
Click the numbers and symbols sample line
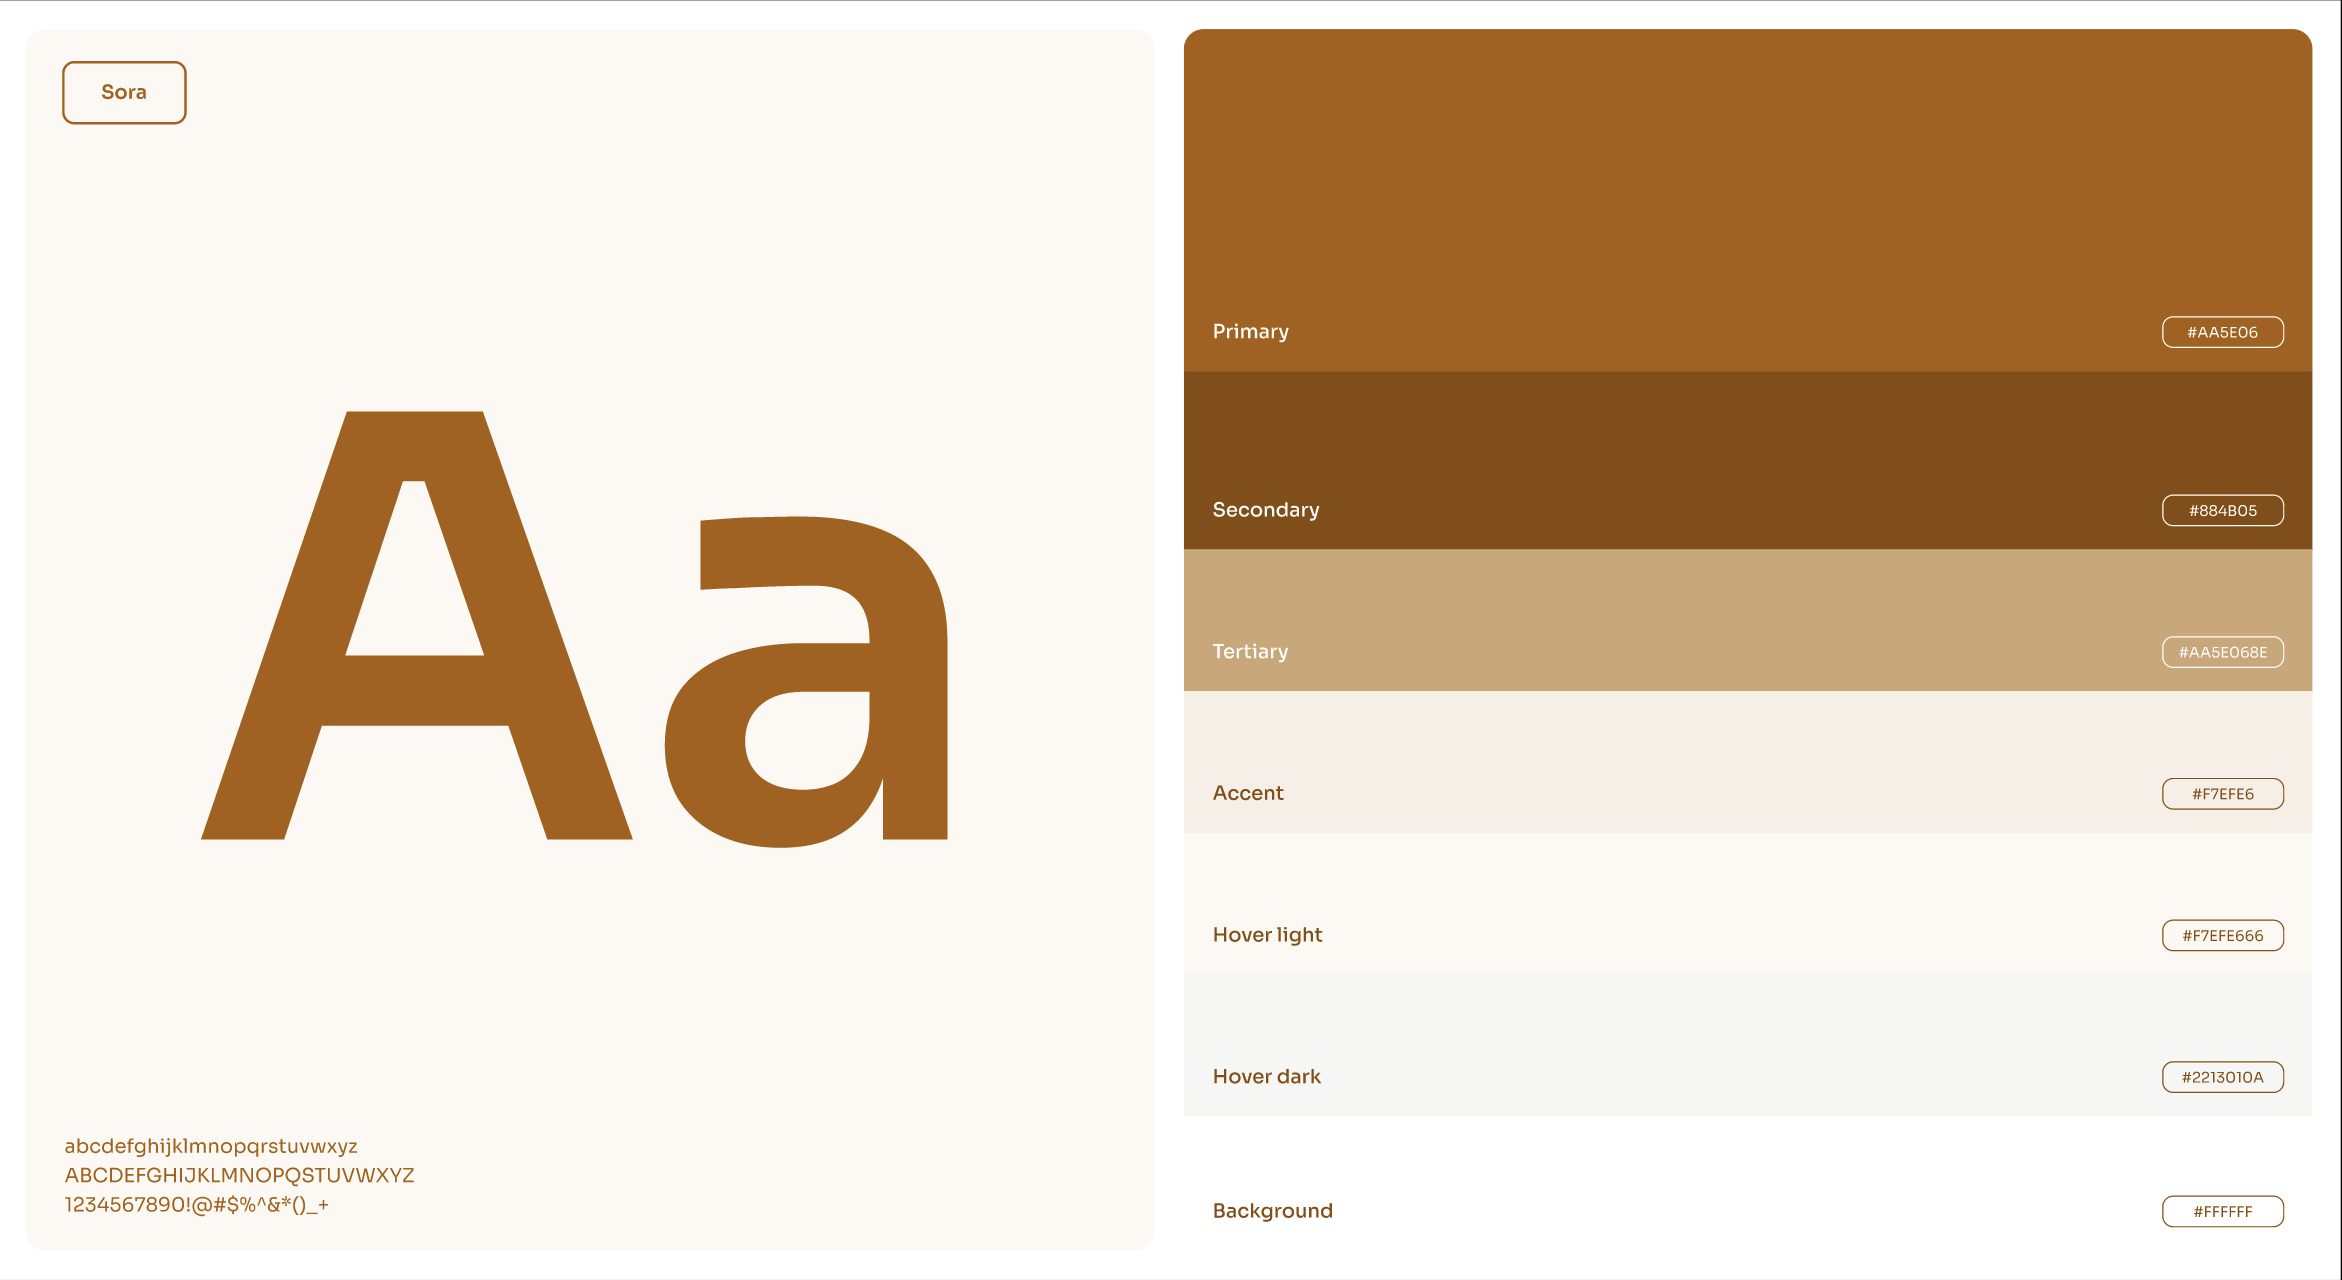click(197, 1205)
